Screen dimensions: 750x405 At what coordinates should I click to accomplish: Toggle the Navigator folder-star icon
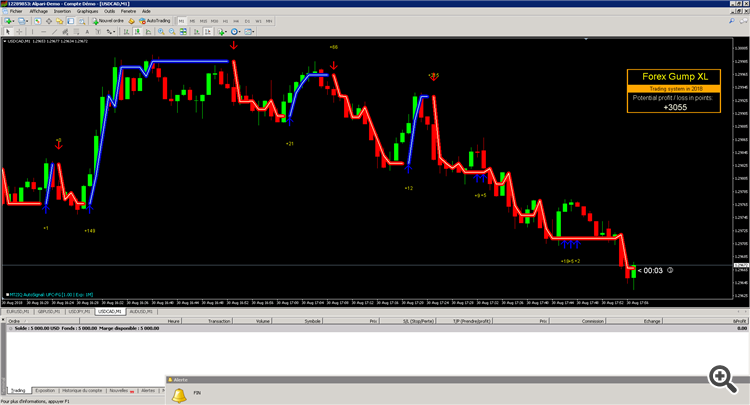tap(59, 21)
